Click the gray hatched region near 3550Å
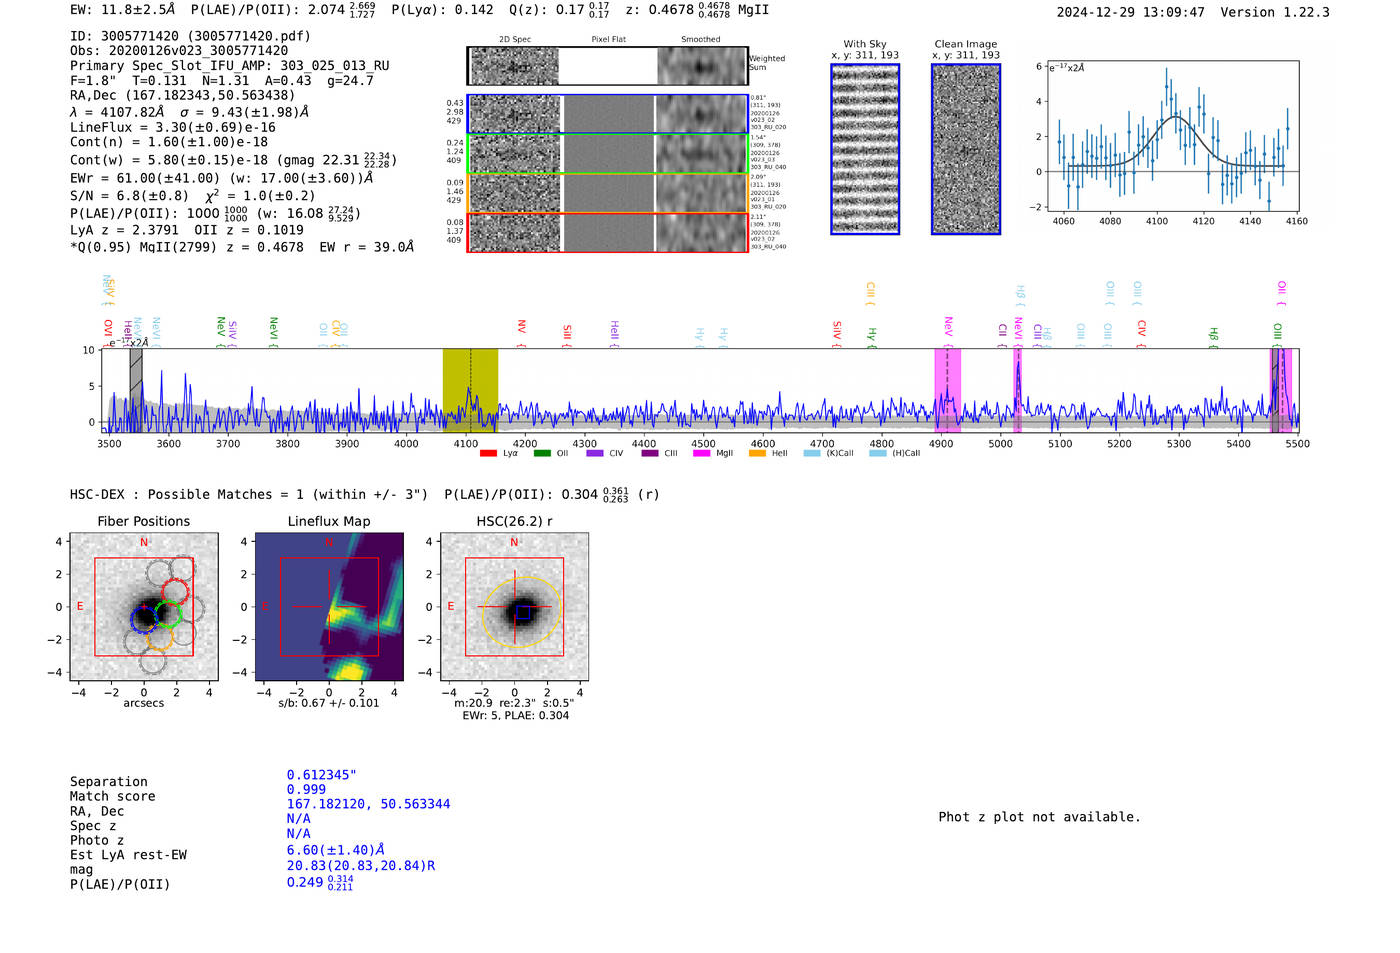 tap(136, 391)
